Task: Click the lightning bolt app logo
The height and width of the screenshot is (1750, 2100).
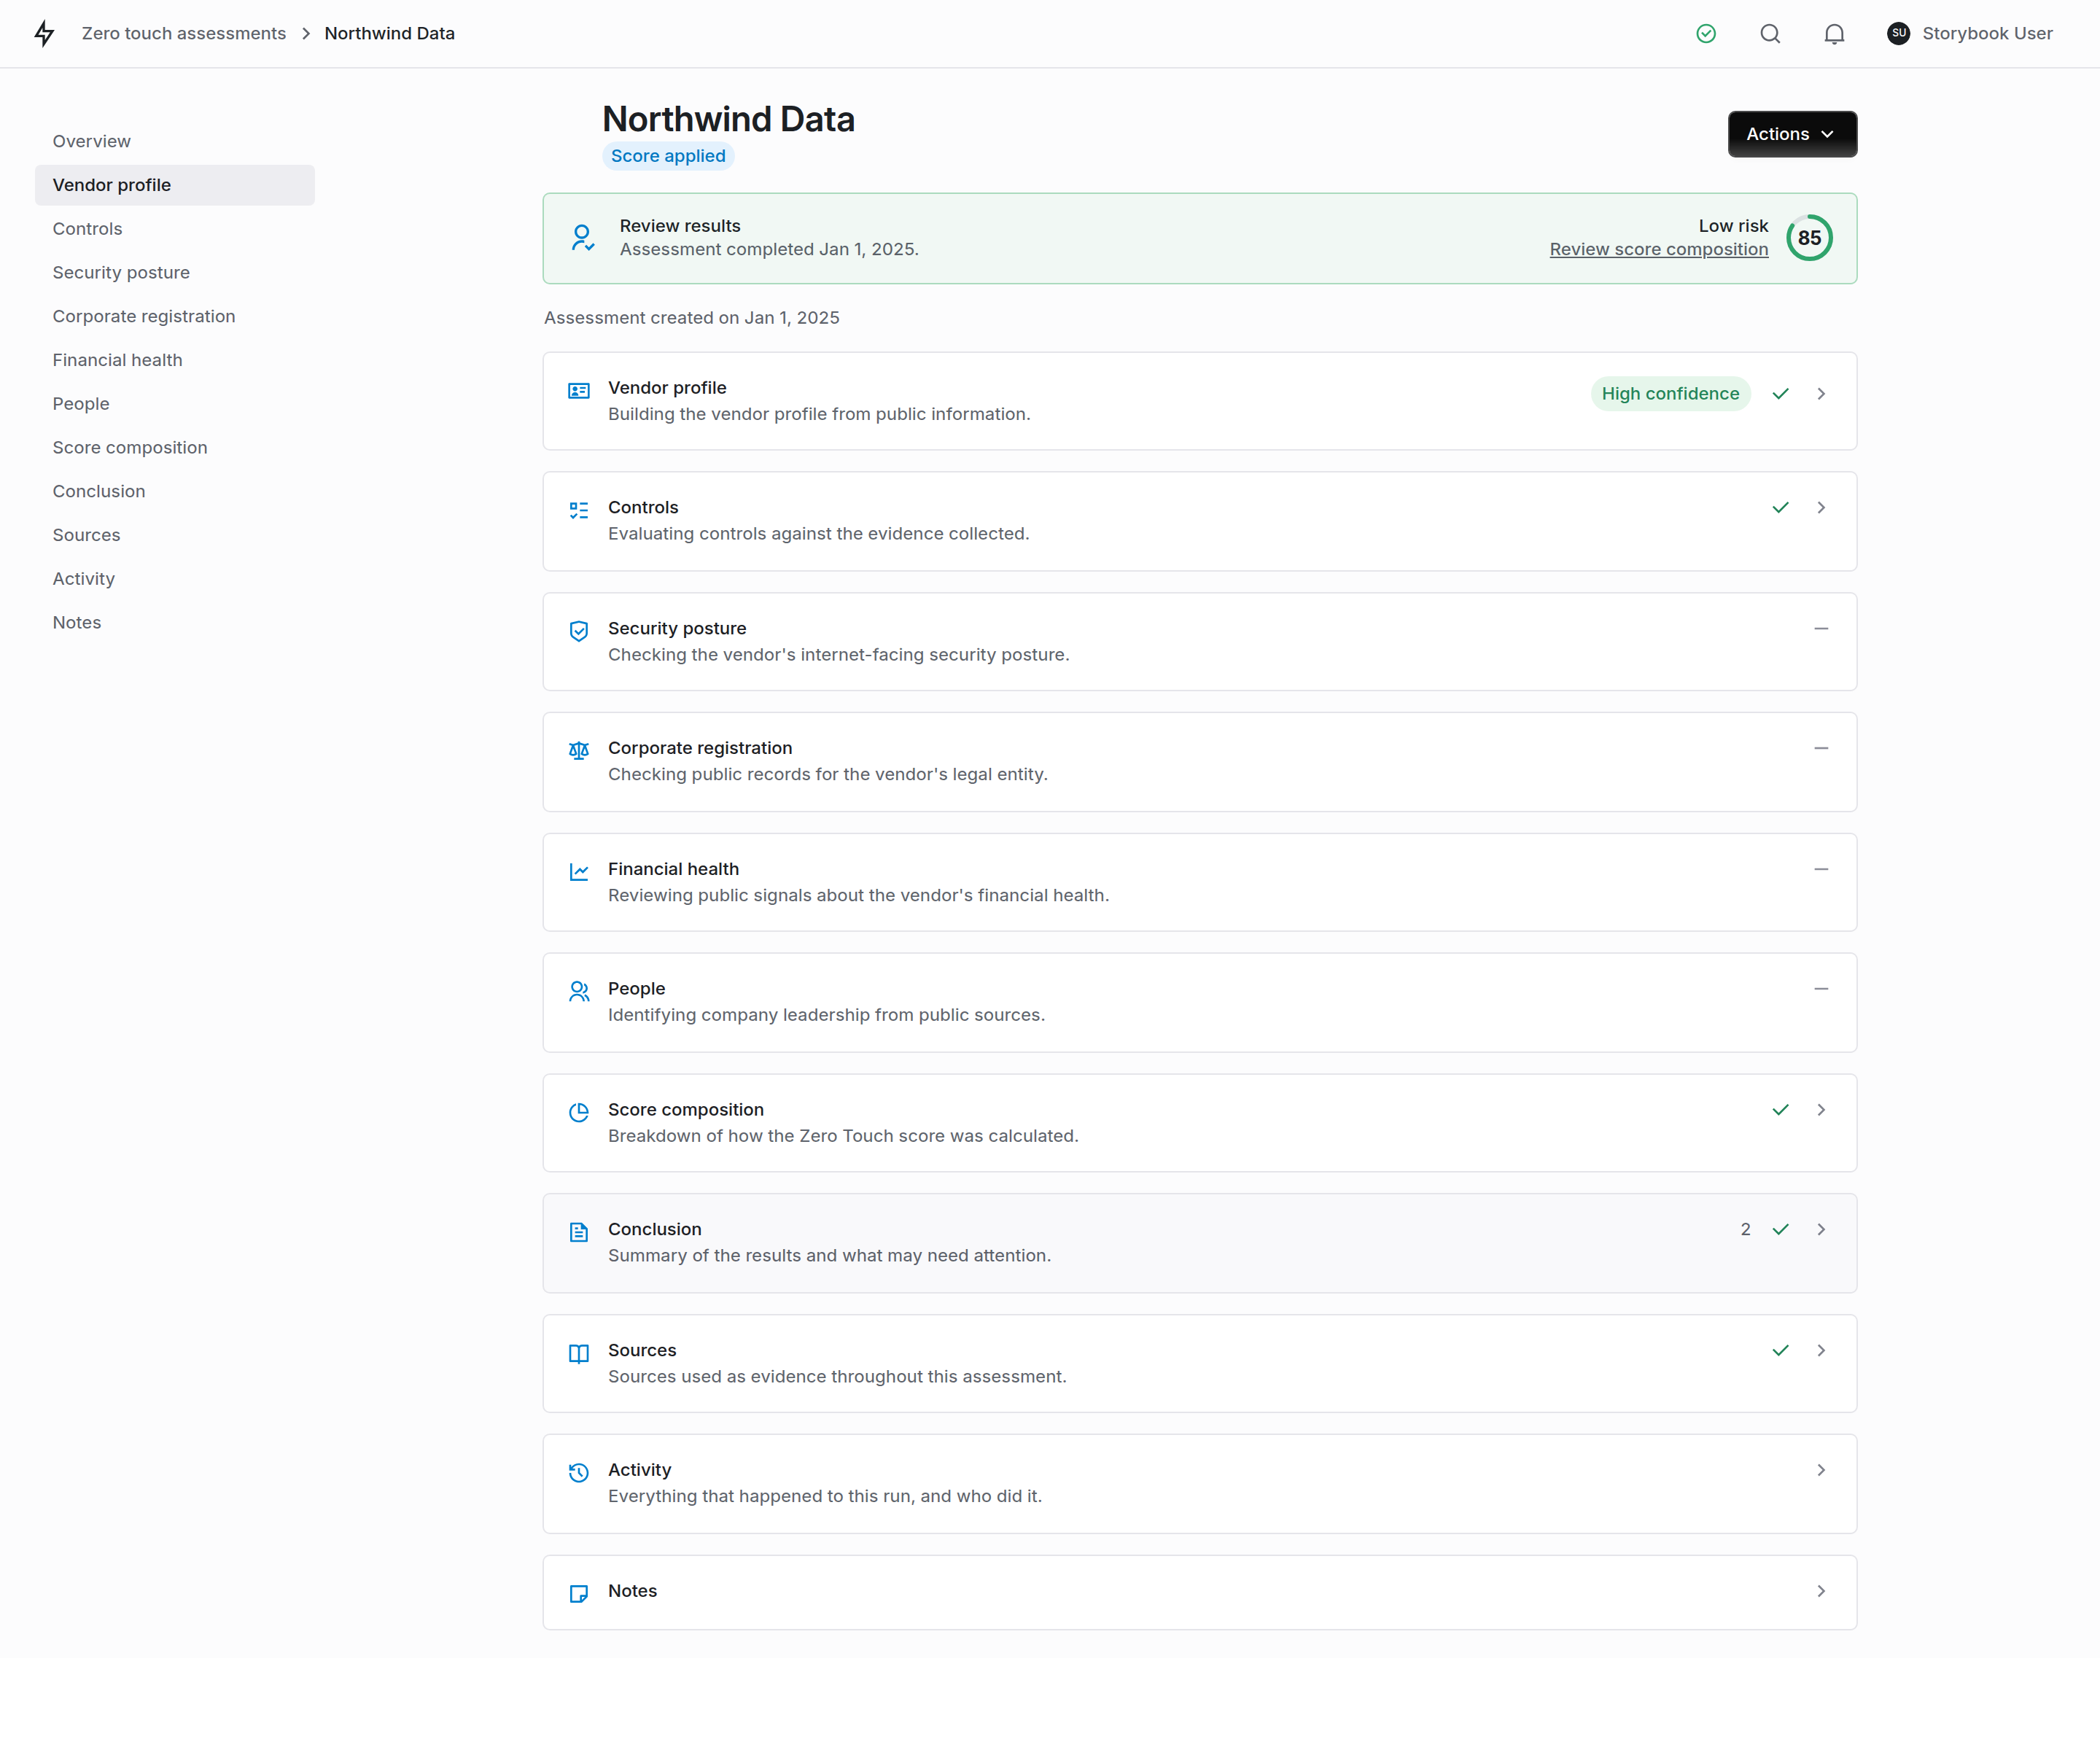Action: pyautogui.click(x=44, y=34)
